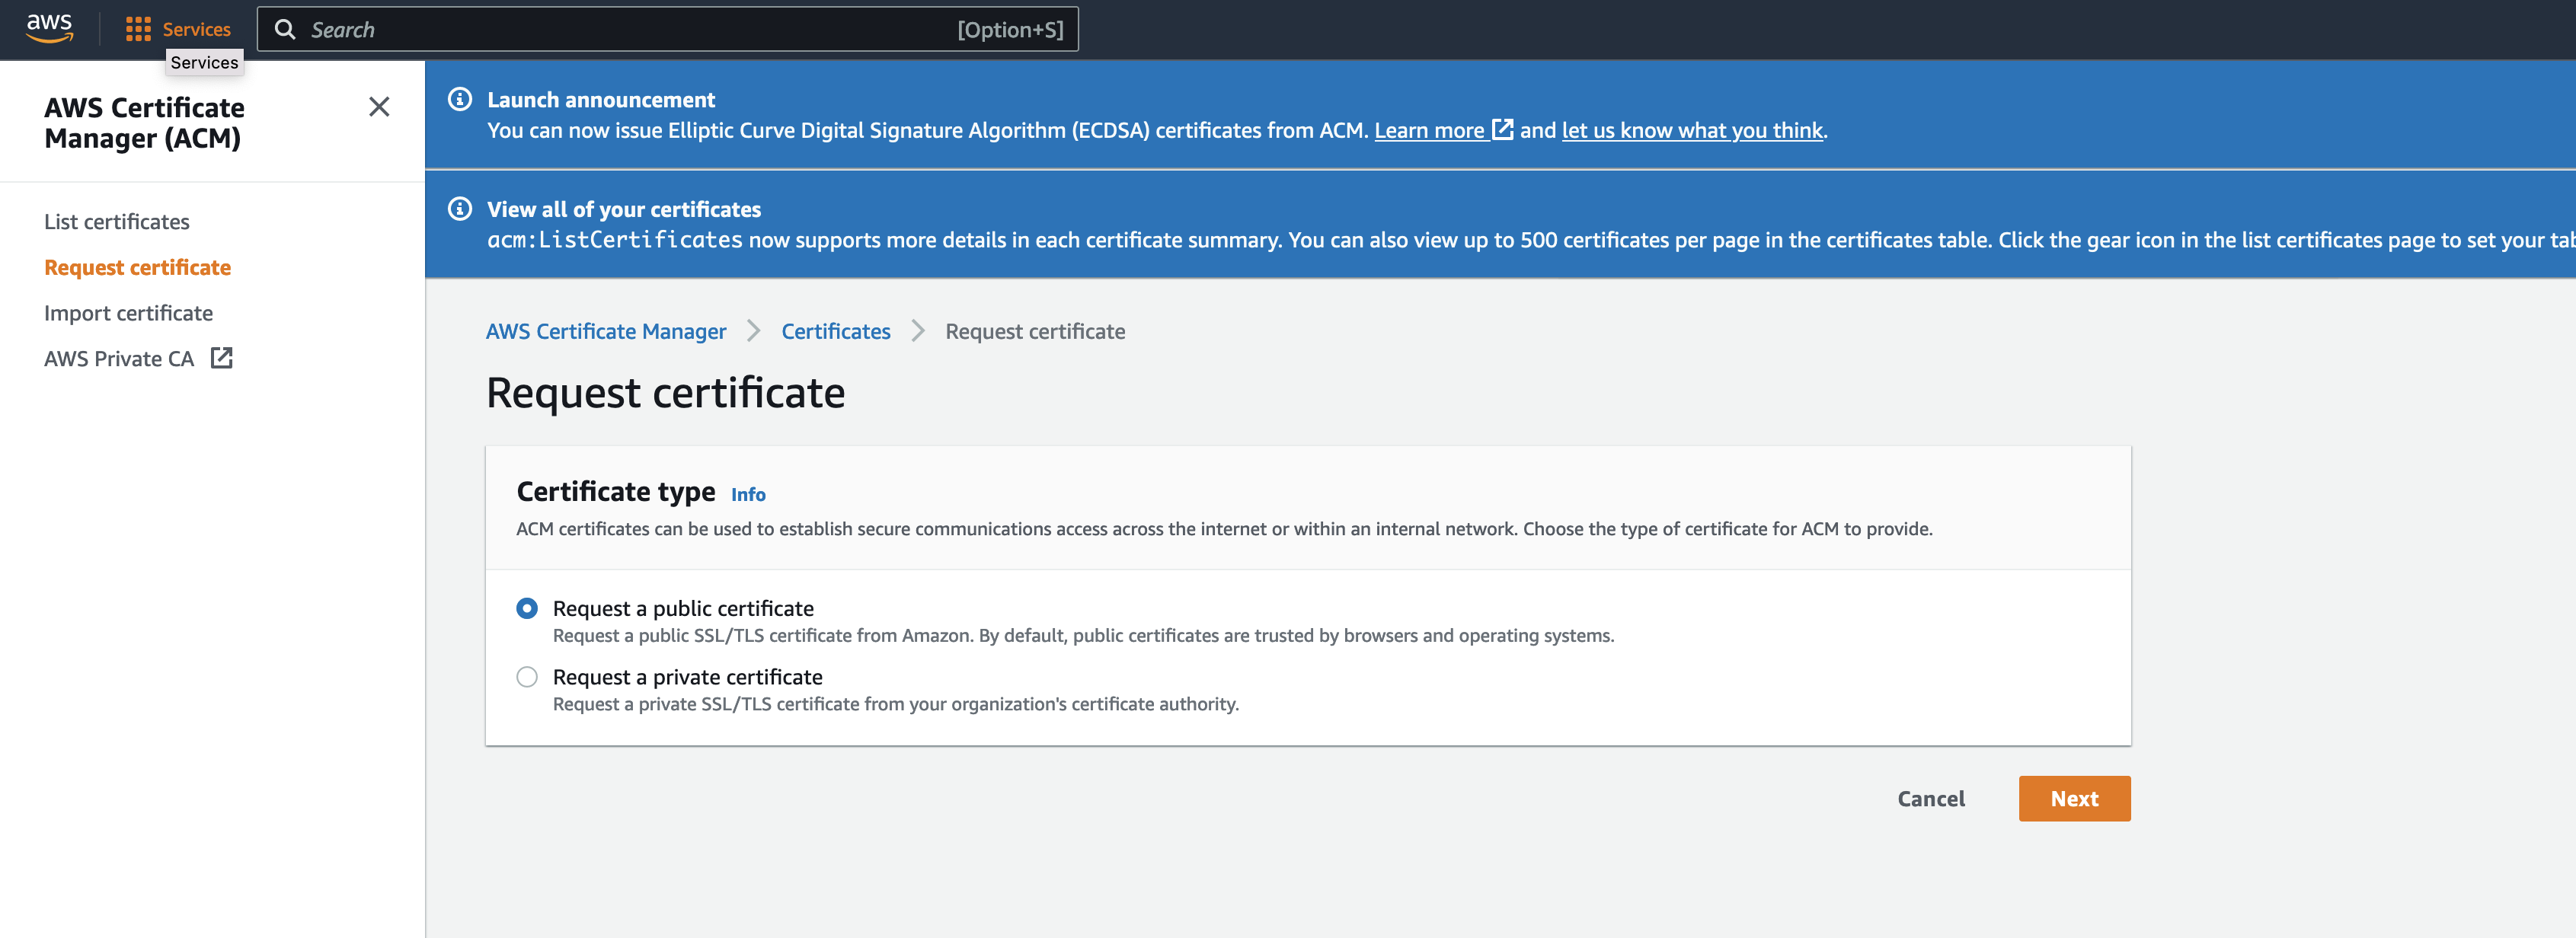Open the external link icon beside Learn more

(1502, 129)
